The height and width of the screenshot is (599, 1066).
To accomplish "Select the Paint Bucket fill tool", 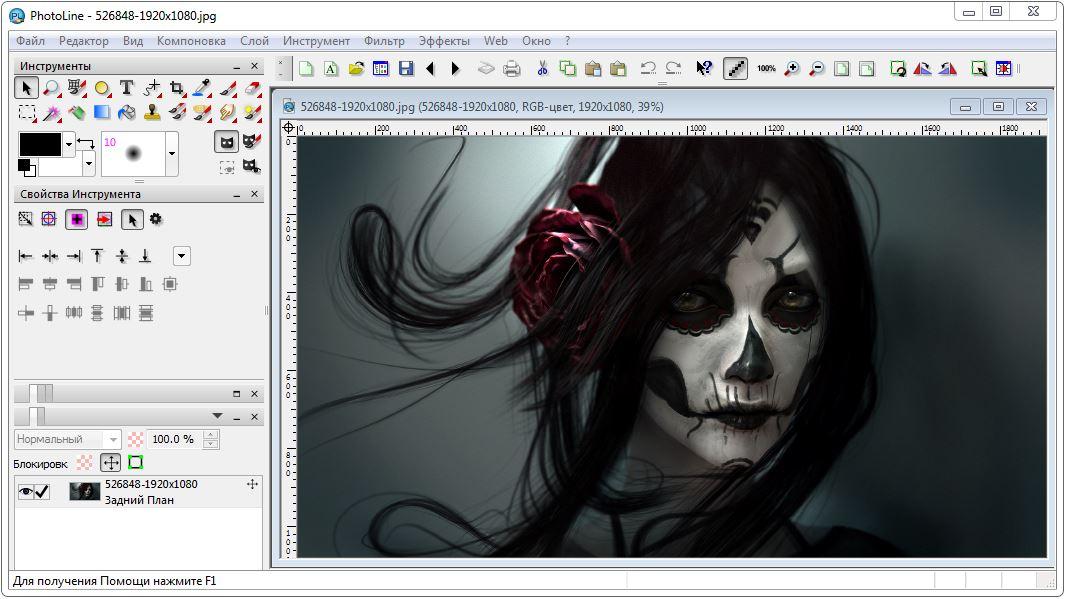I will 126,112.
